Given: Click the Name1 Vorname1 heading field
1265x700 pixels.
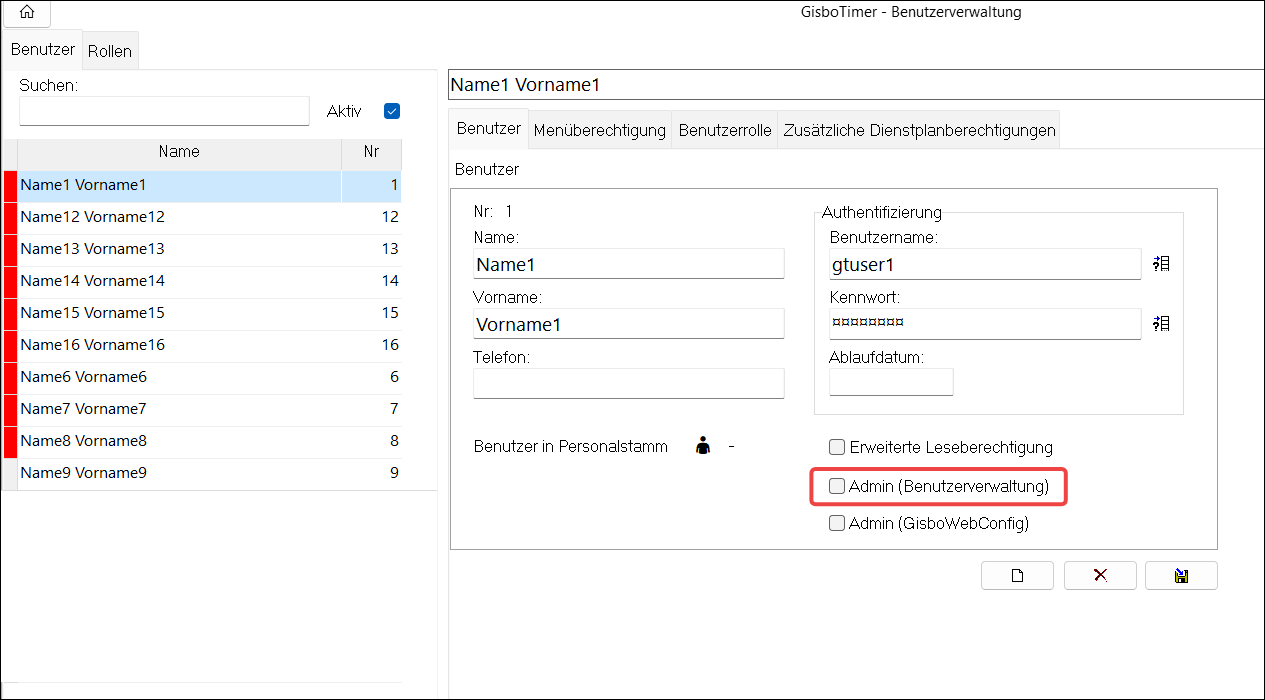Looking at the screenshot, I should point(856,85).
